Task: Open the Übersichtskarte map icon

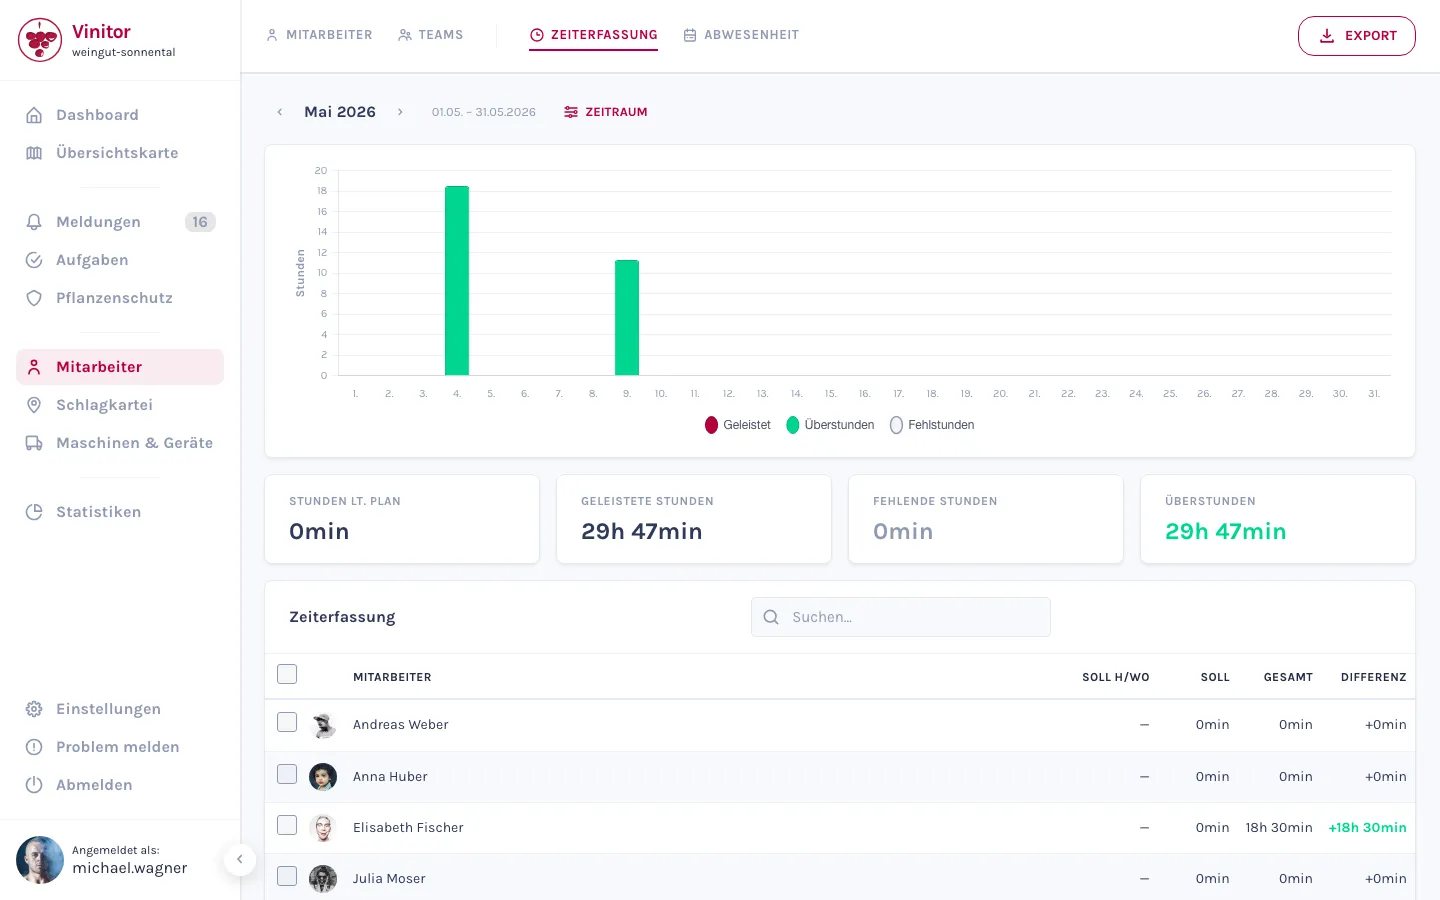Action: 34,153
